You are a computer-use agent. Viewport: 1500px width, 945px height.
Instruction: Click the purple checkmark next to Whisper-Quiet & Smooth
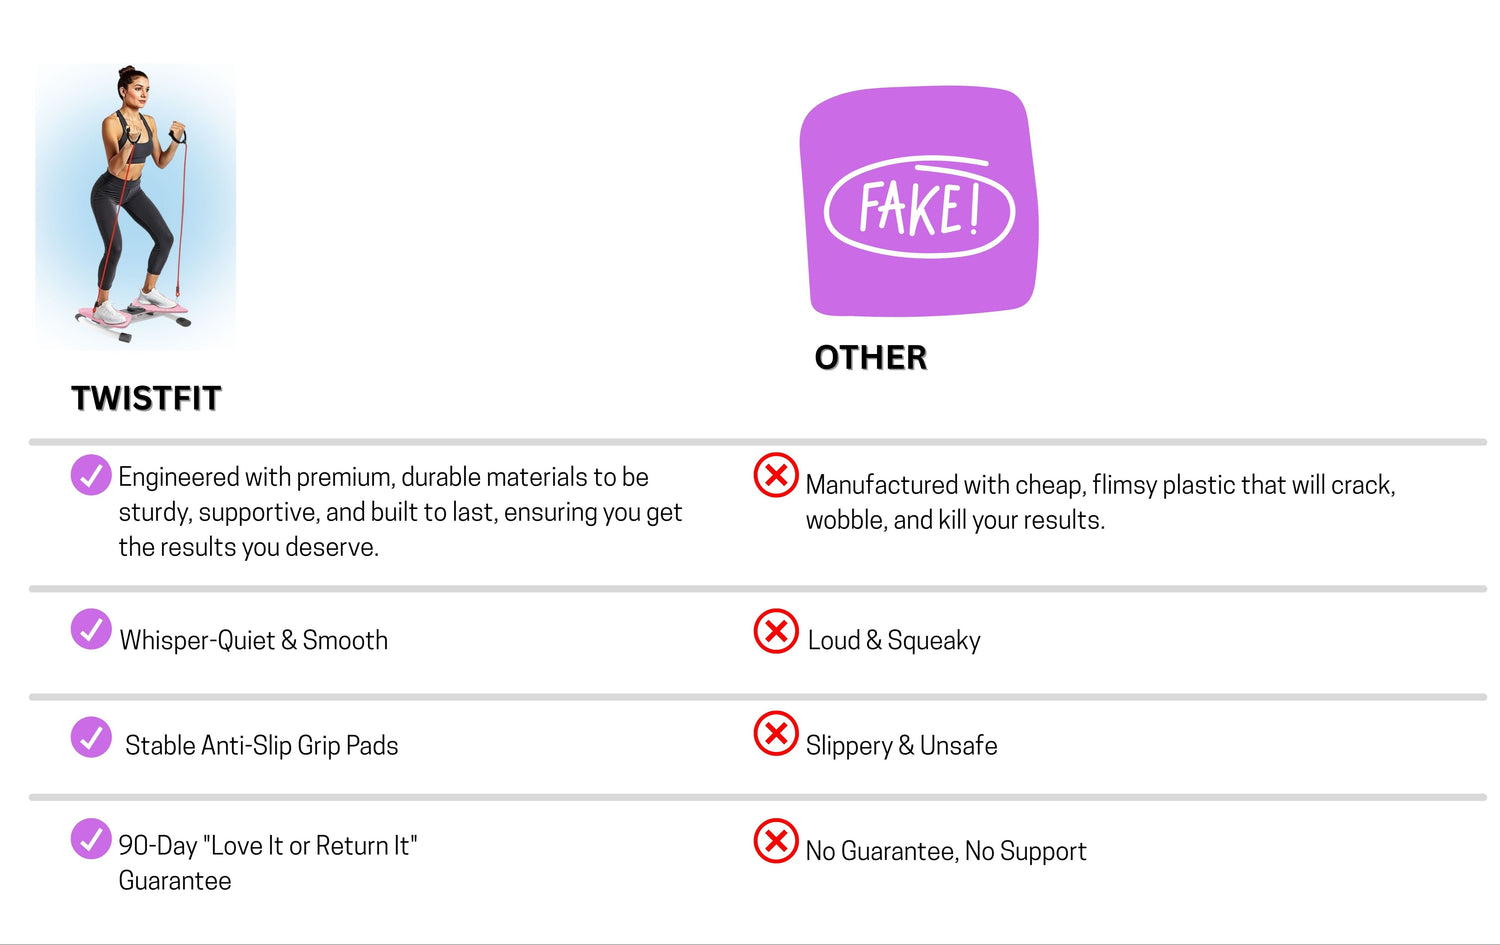[91, 629]
